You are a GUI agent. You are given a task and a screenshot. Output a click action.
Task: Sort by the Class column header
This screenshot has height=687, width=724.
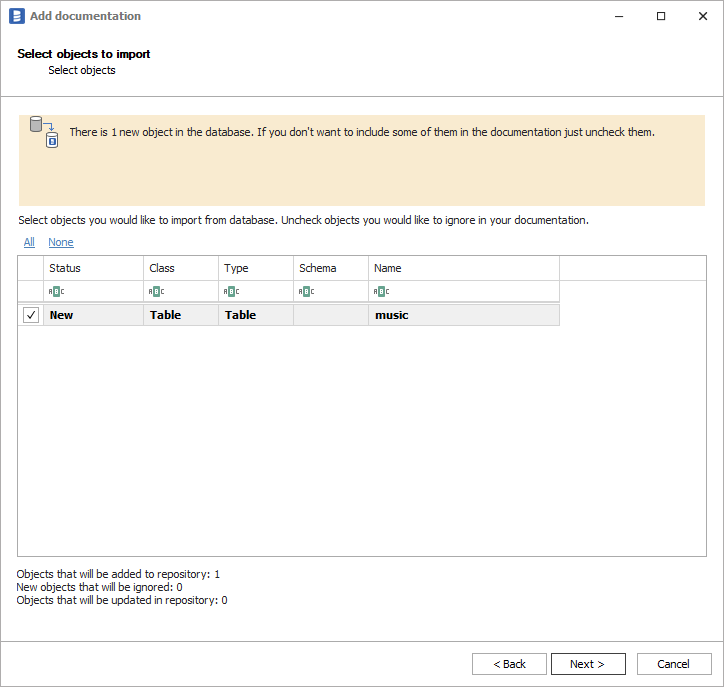tap(180, 268)
